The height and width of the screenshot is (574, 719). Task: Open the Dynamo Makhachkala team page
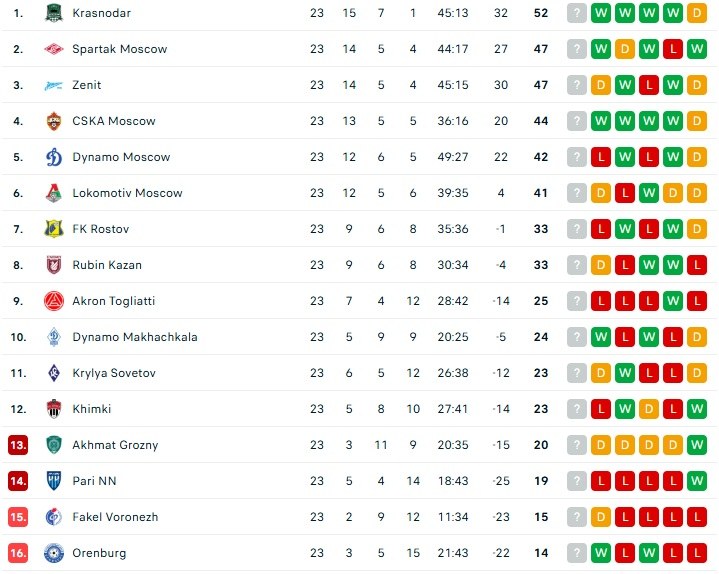point(135,337)
